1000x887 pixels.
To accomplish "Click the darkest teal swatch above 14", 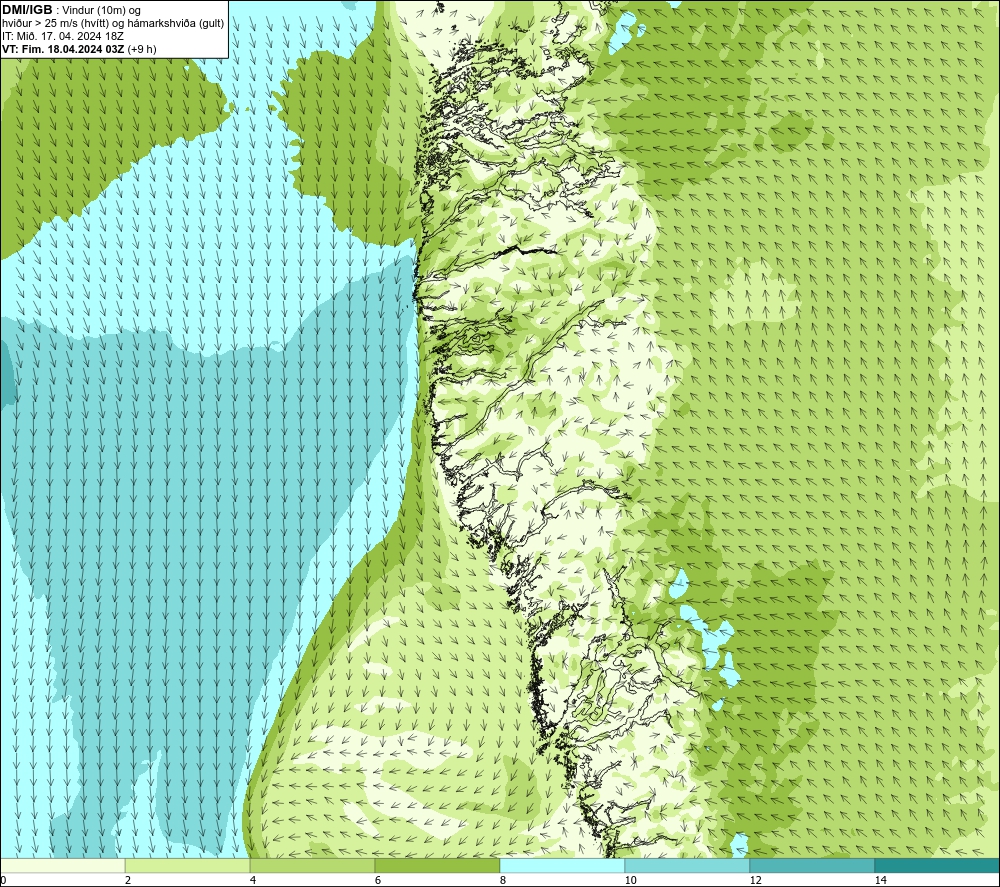I will click(937, 866).
